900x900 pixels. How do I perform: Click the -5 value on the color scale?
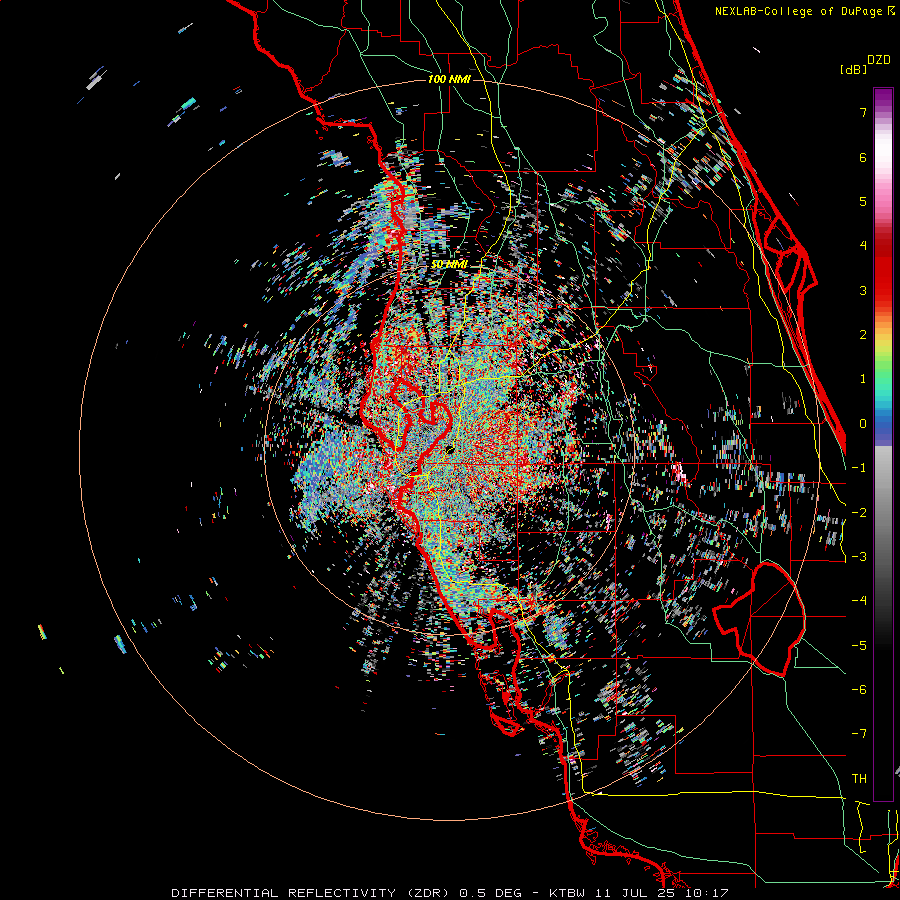click(x=859, y=646)
